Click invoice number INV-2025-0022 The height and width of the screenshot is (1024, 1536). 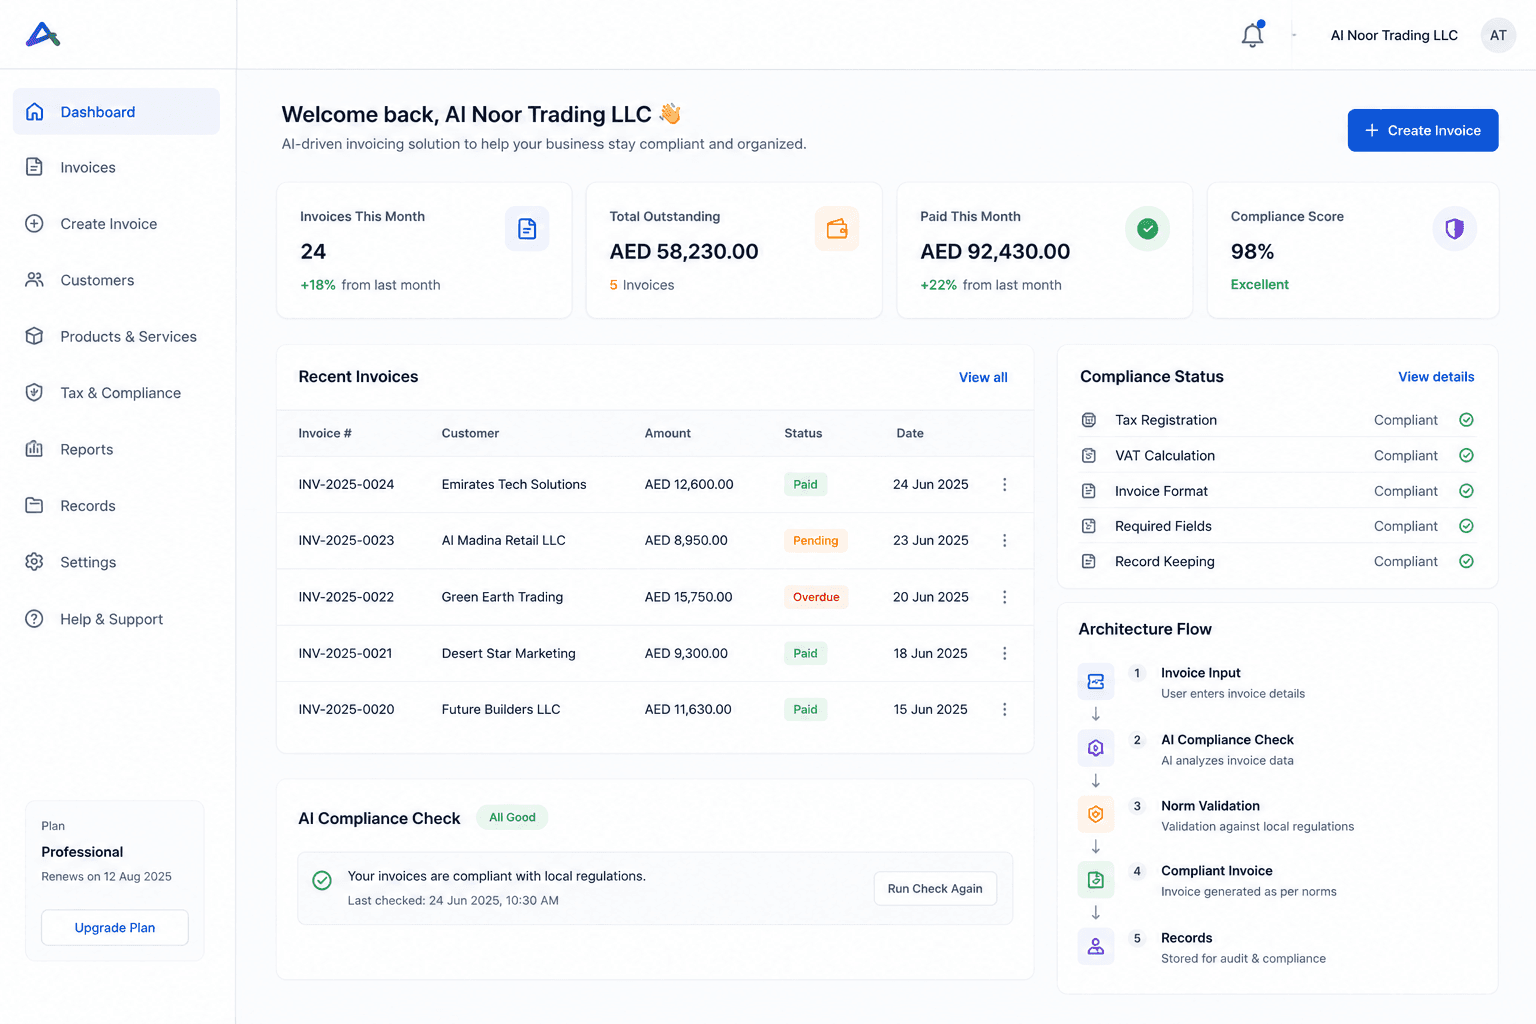[346, 597]
